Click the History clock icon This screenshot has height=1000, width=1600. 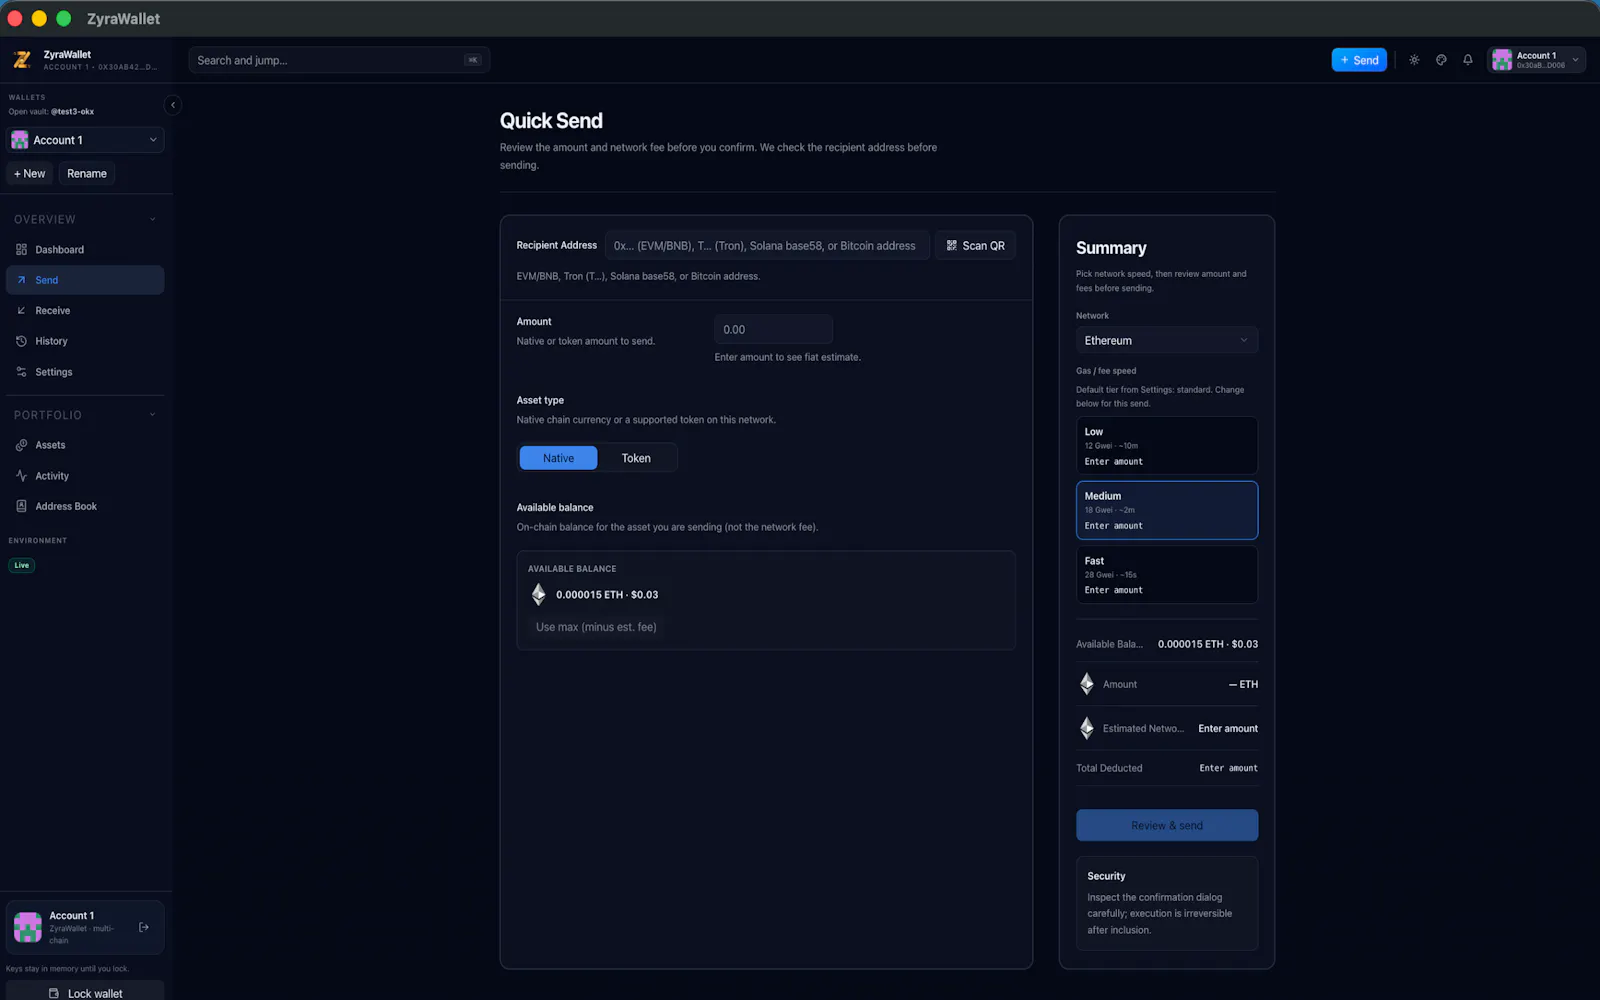pyautogui.click(x=21, y=341)
